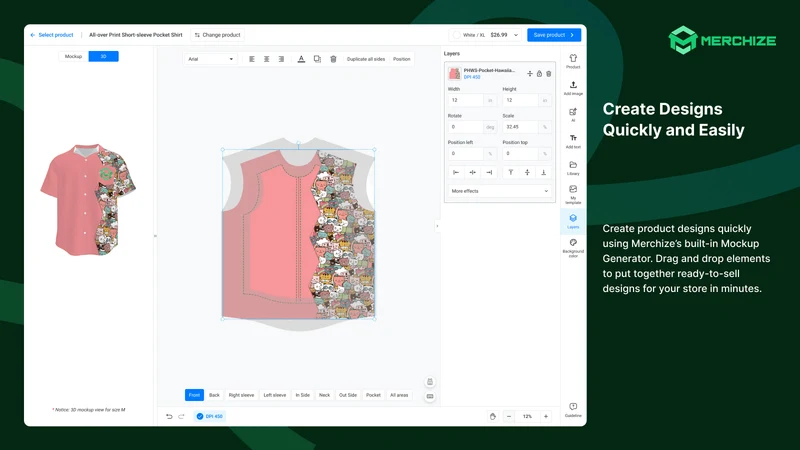Select the In Side tab
Viewport: 800px width, 450px height.
(x=303, y=395)
